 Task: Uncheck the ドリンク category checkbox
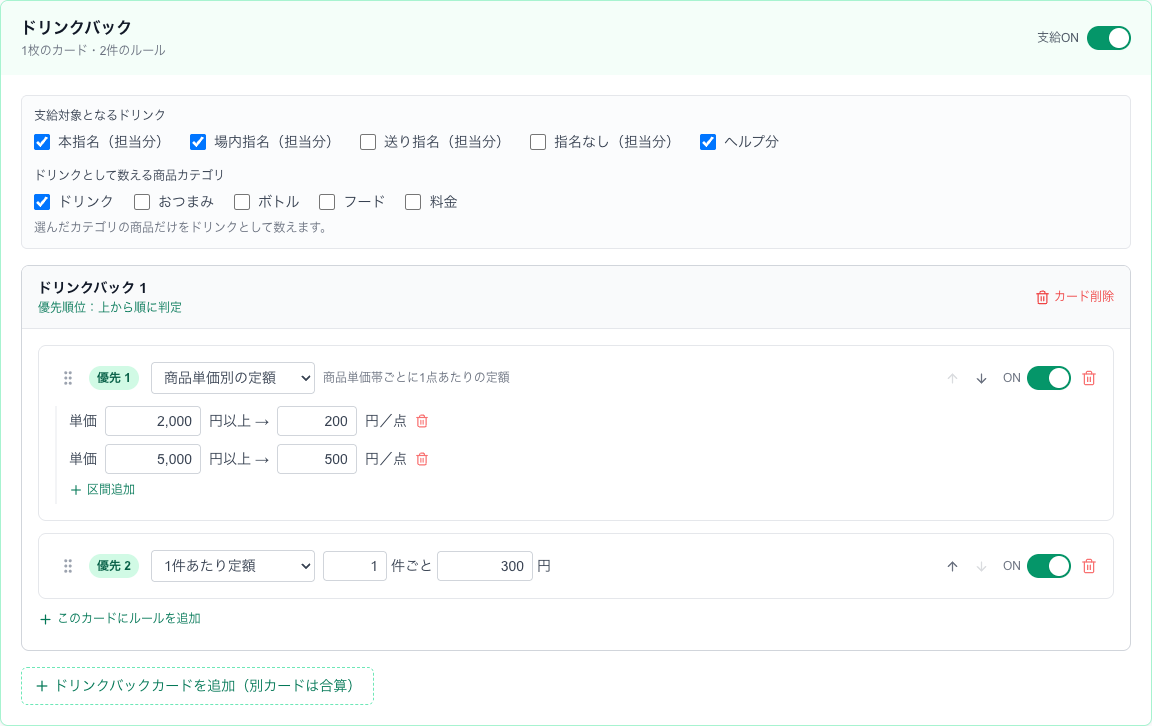point(42,202)
